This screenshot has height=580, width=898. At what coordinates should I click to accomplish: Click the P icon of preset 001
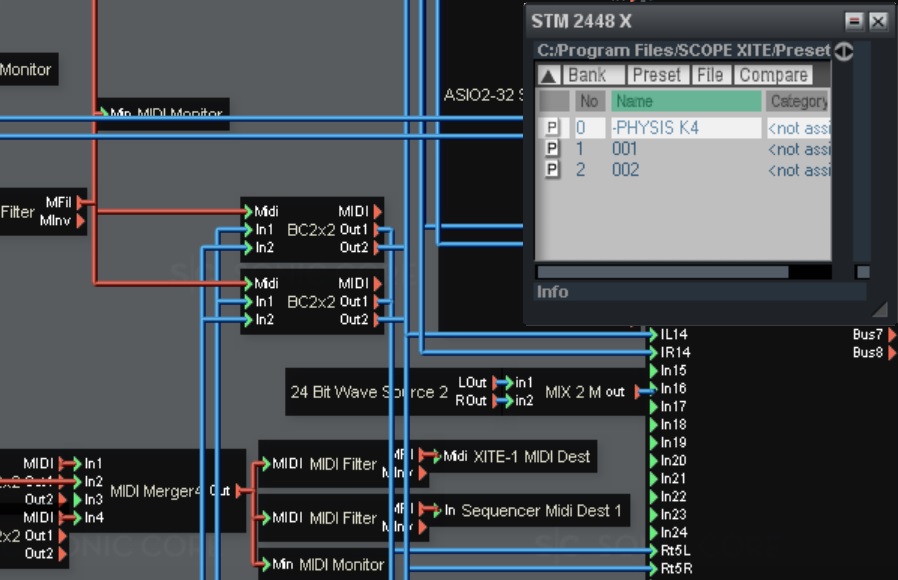pos(552,148)
